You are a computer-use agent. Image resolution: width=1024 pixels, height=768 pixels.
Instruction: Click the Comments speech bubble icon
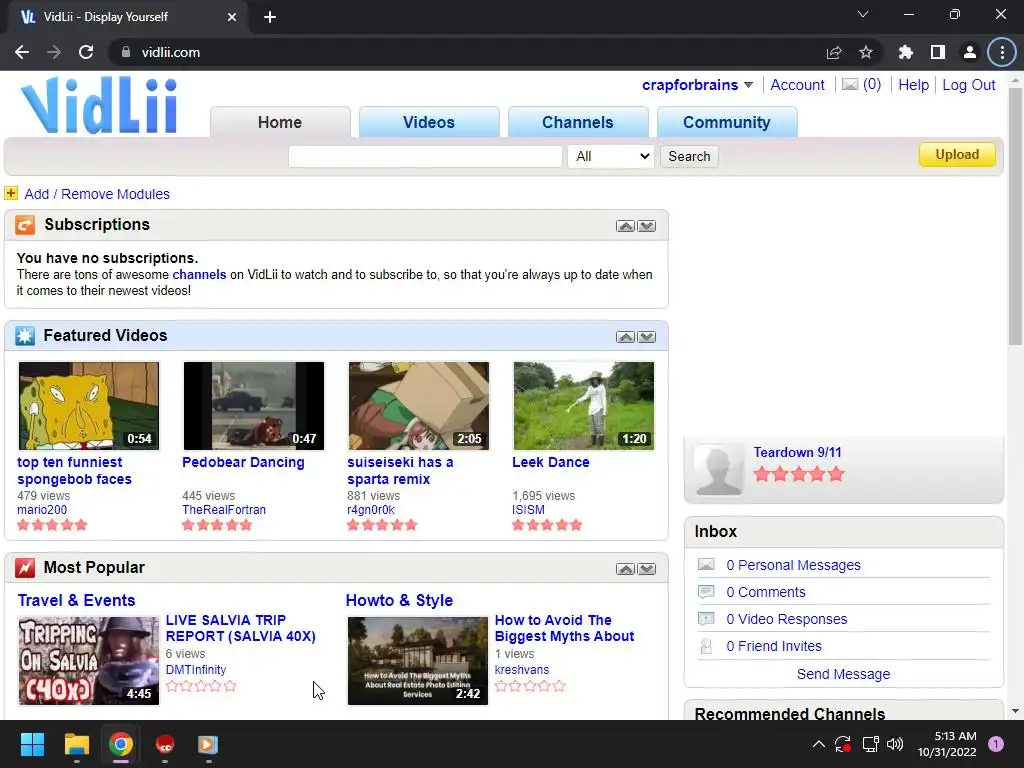706,592
